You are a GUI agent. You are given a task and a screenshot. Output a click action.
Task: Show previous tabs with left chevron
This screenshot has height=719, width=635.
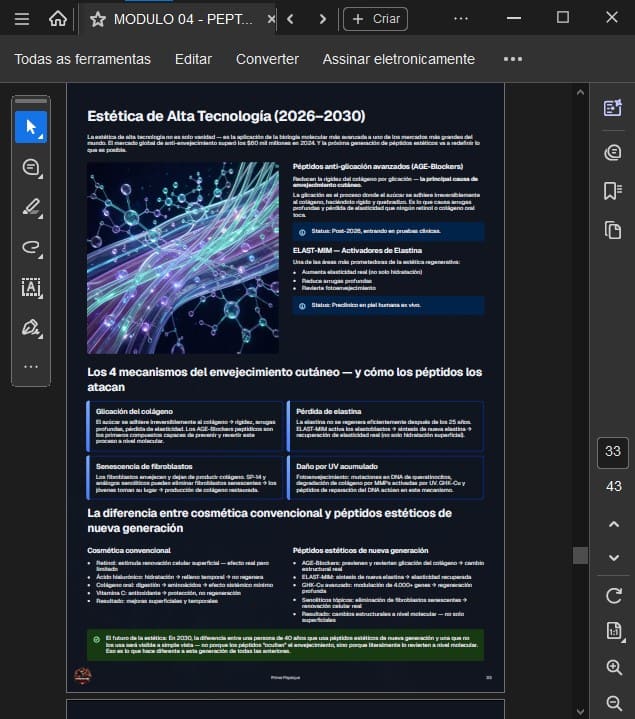[x=290, y=19]
